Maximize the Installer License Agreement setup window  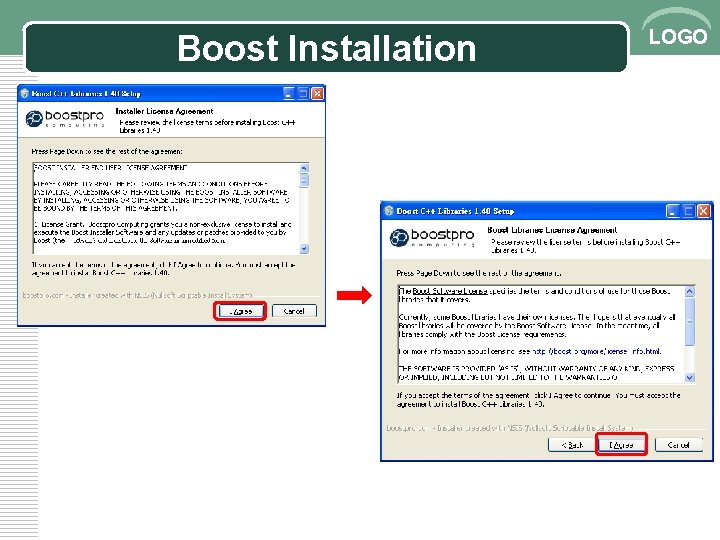point(303,93)
